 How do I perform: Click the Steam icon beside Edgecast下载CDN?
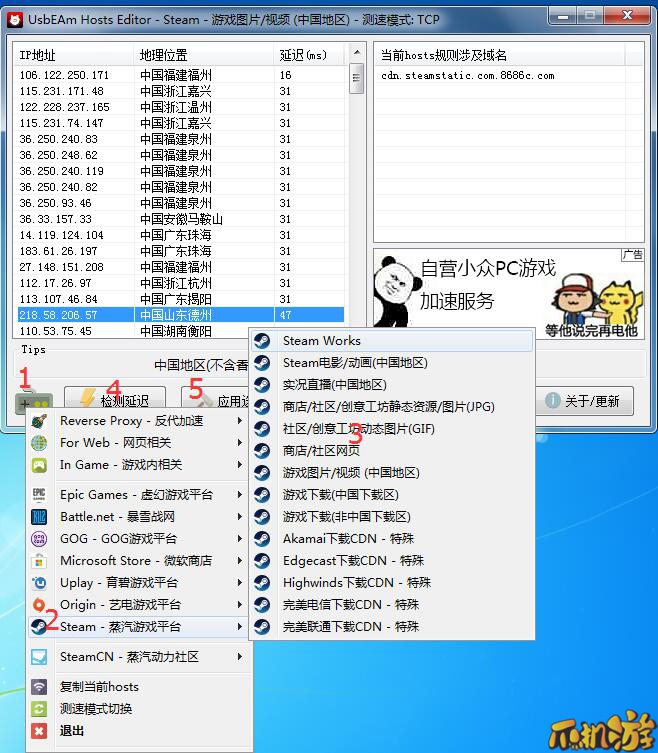tap(262, 561)
